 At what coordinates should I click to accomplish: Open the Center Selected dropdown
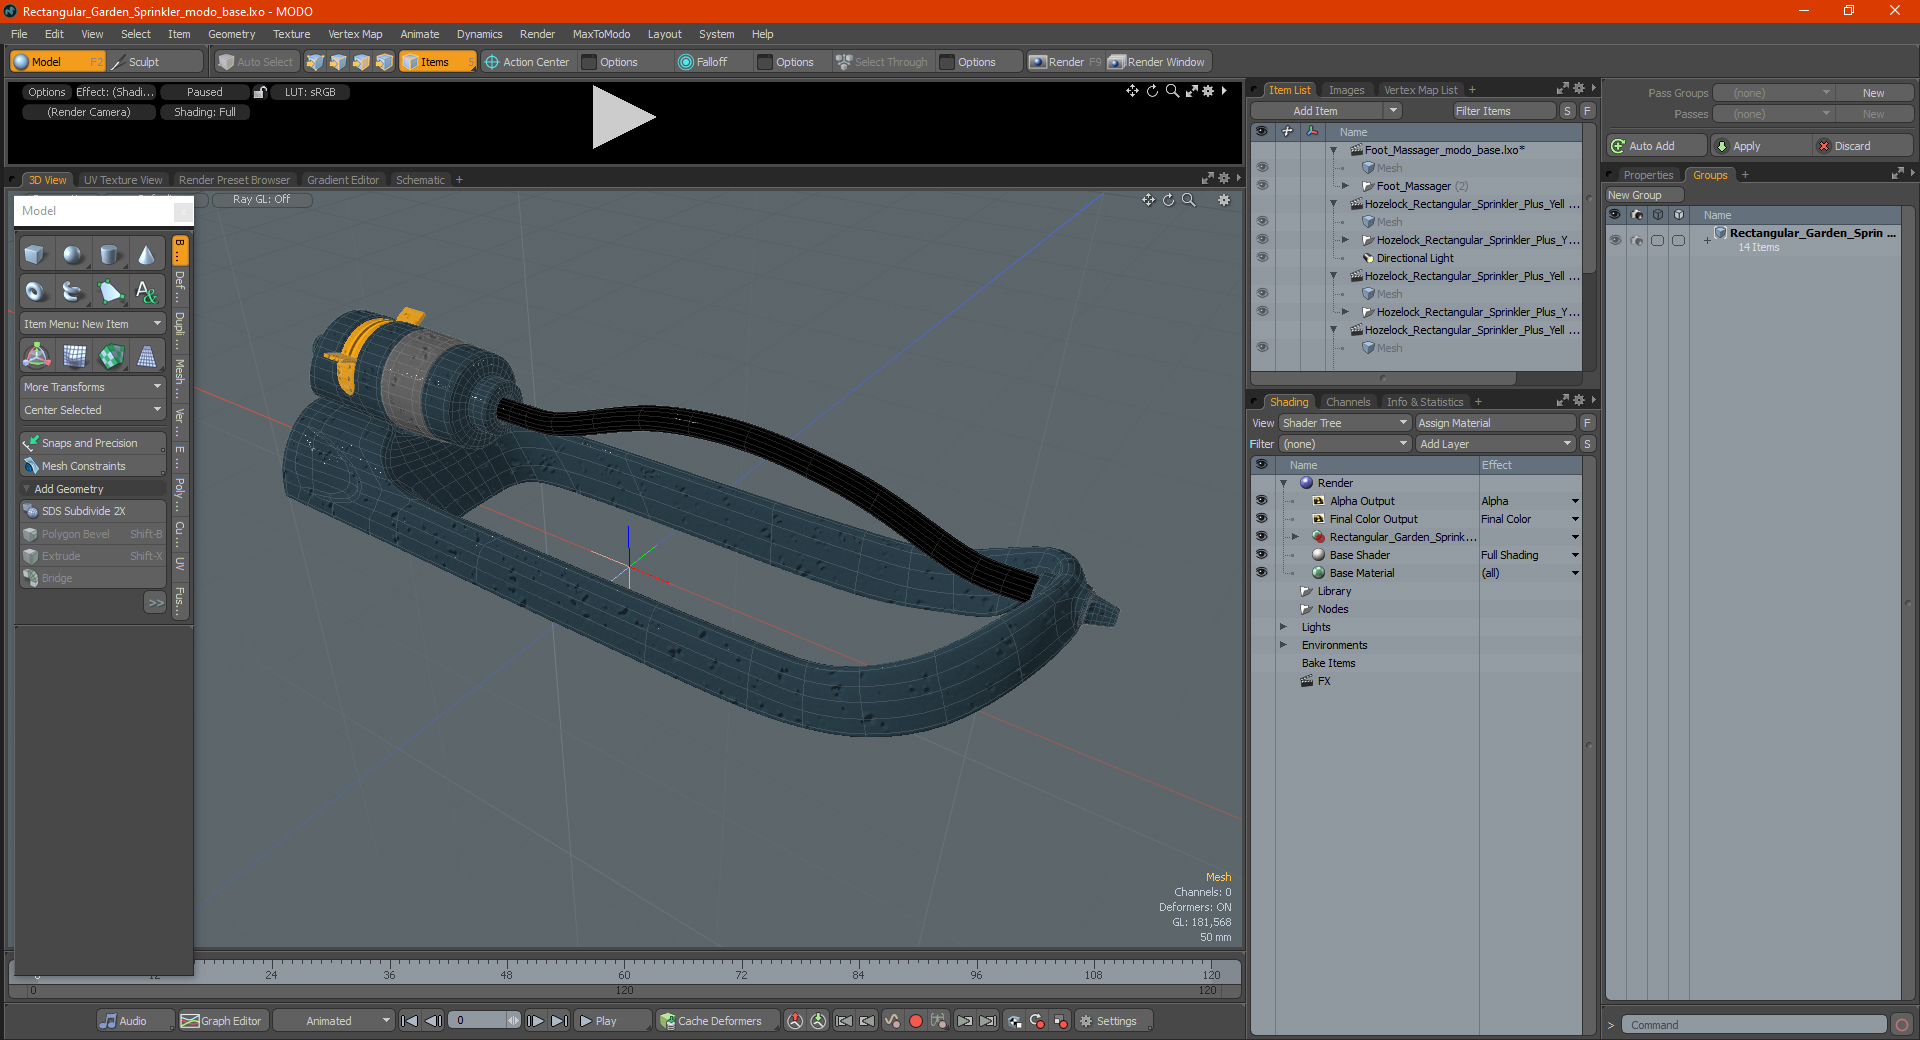92,410
